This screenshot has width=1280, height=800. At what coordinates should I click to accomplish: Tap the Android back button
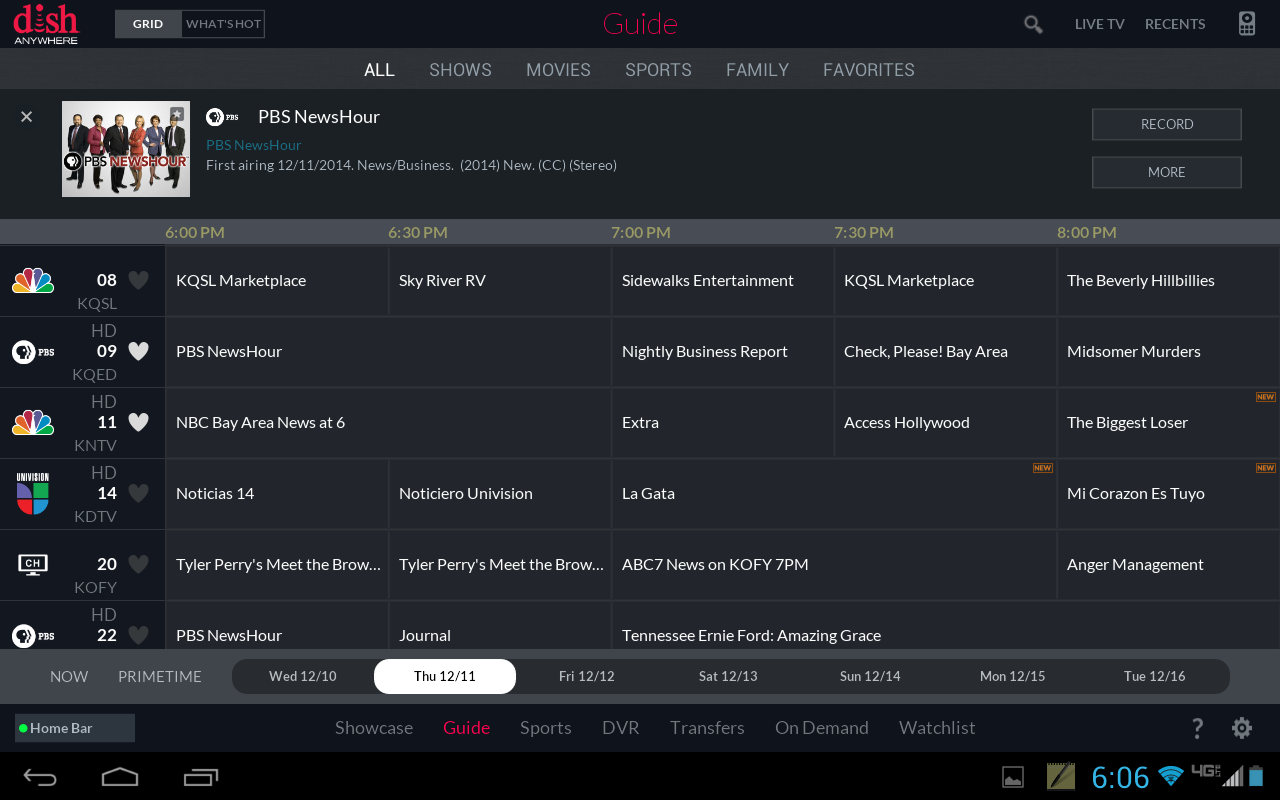[40, 777]
